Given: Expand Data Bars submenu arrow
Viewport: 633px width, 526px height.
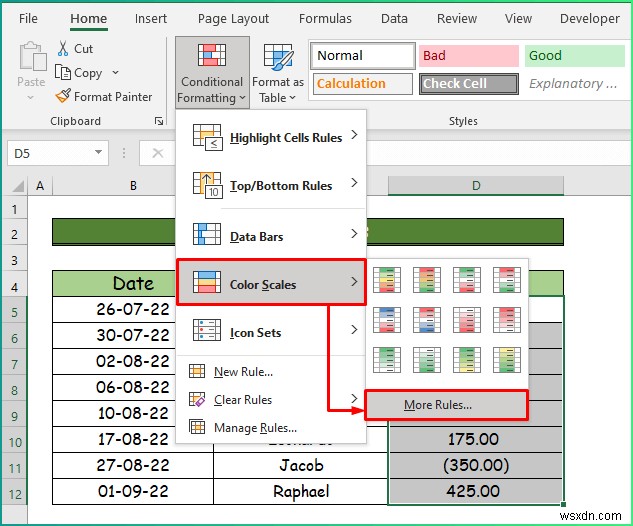Looking at the screenshot, I should (354, 233).
